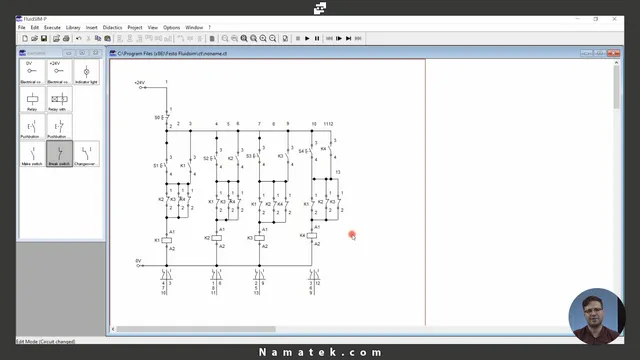Select the Break switch component
Viewport: 640px width, 360px height.
[x=59, y=153]
